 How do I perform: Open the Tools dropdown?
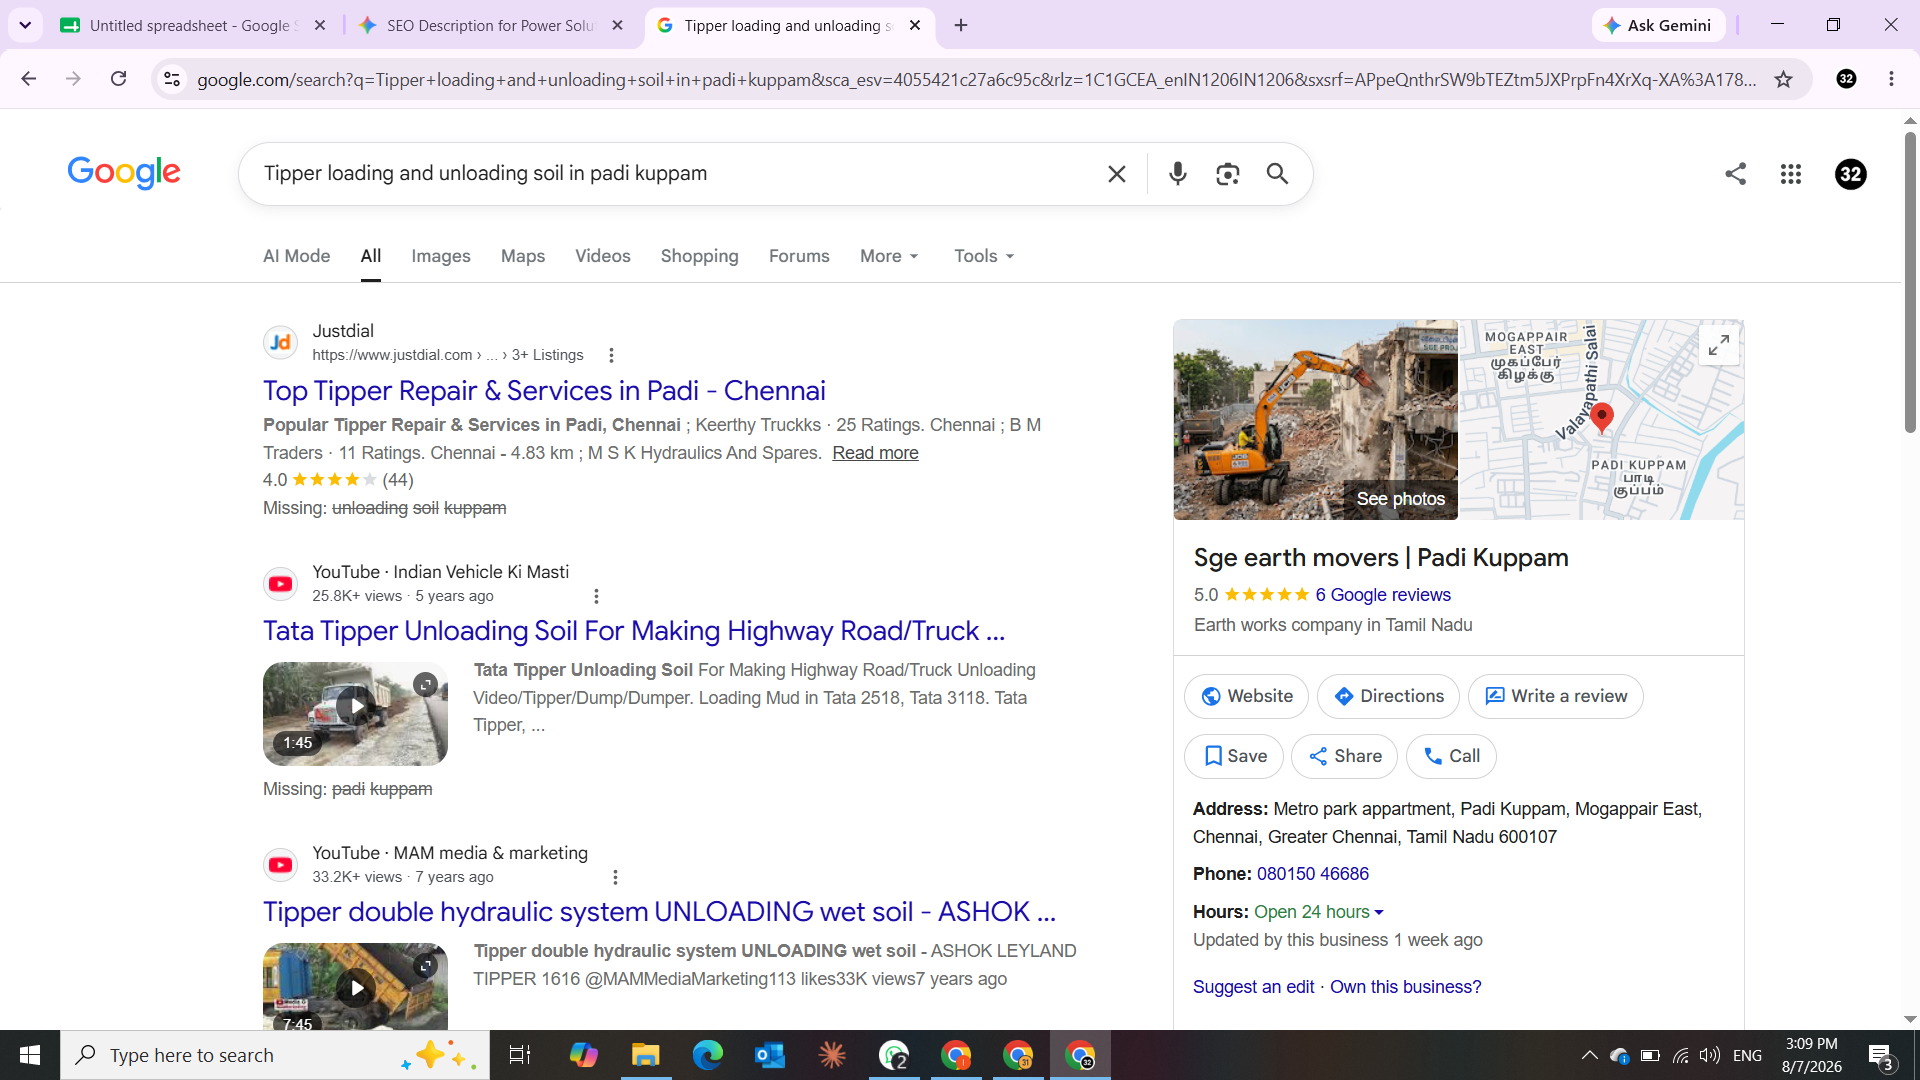tap(984, 256)
